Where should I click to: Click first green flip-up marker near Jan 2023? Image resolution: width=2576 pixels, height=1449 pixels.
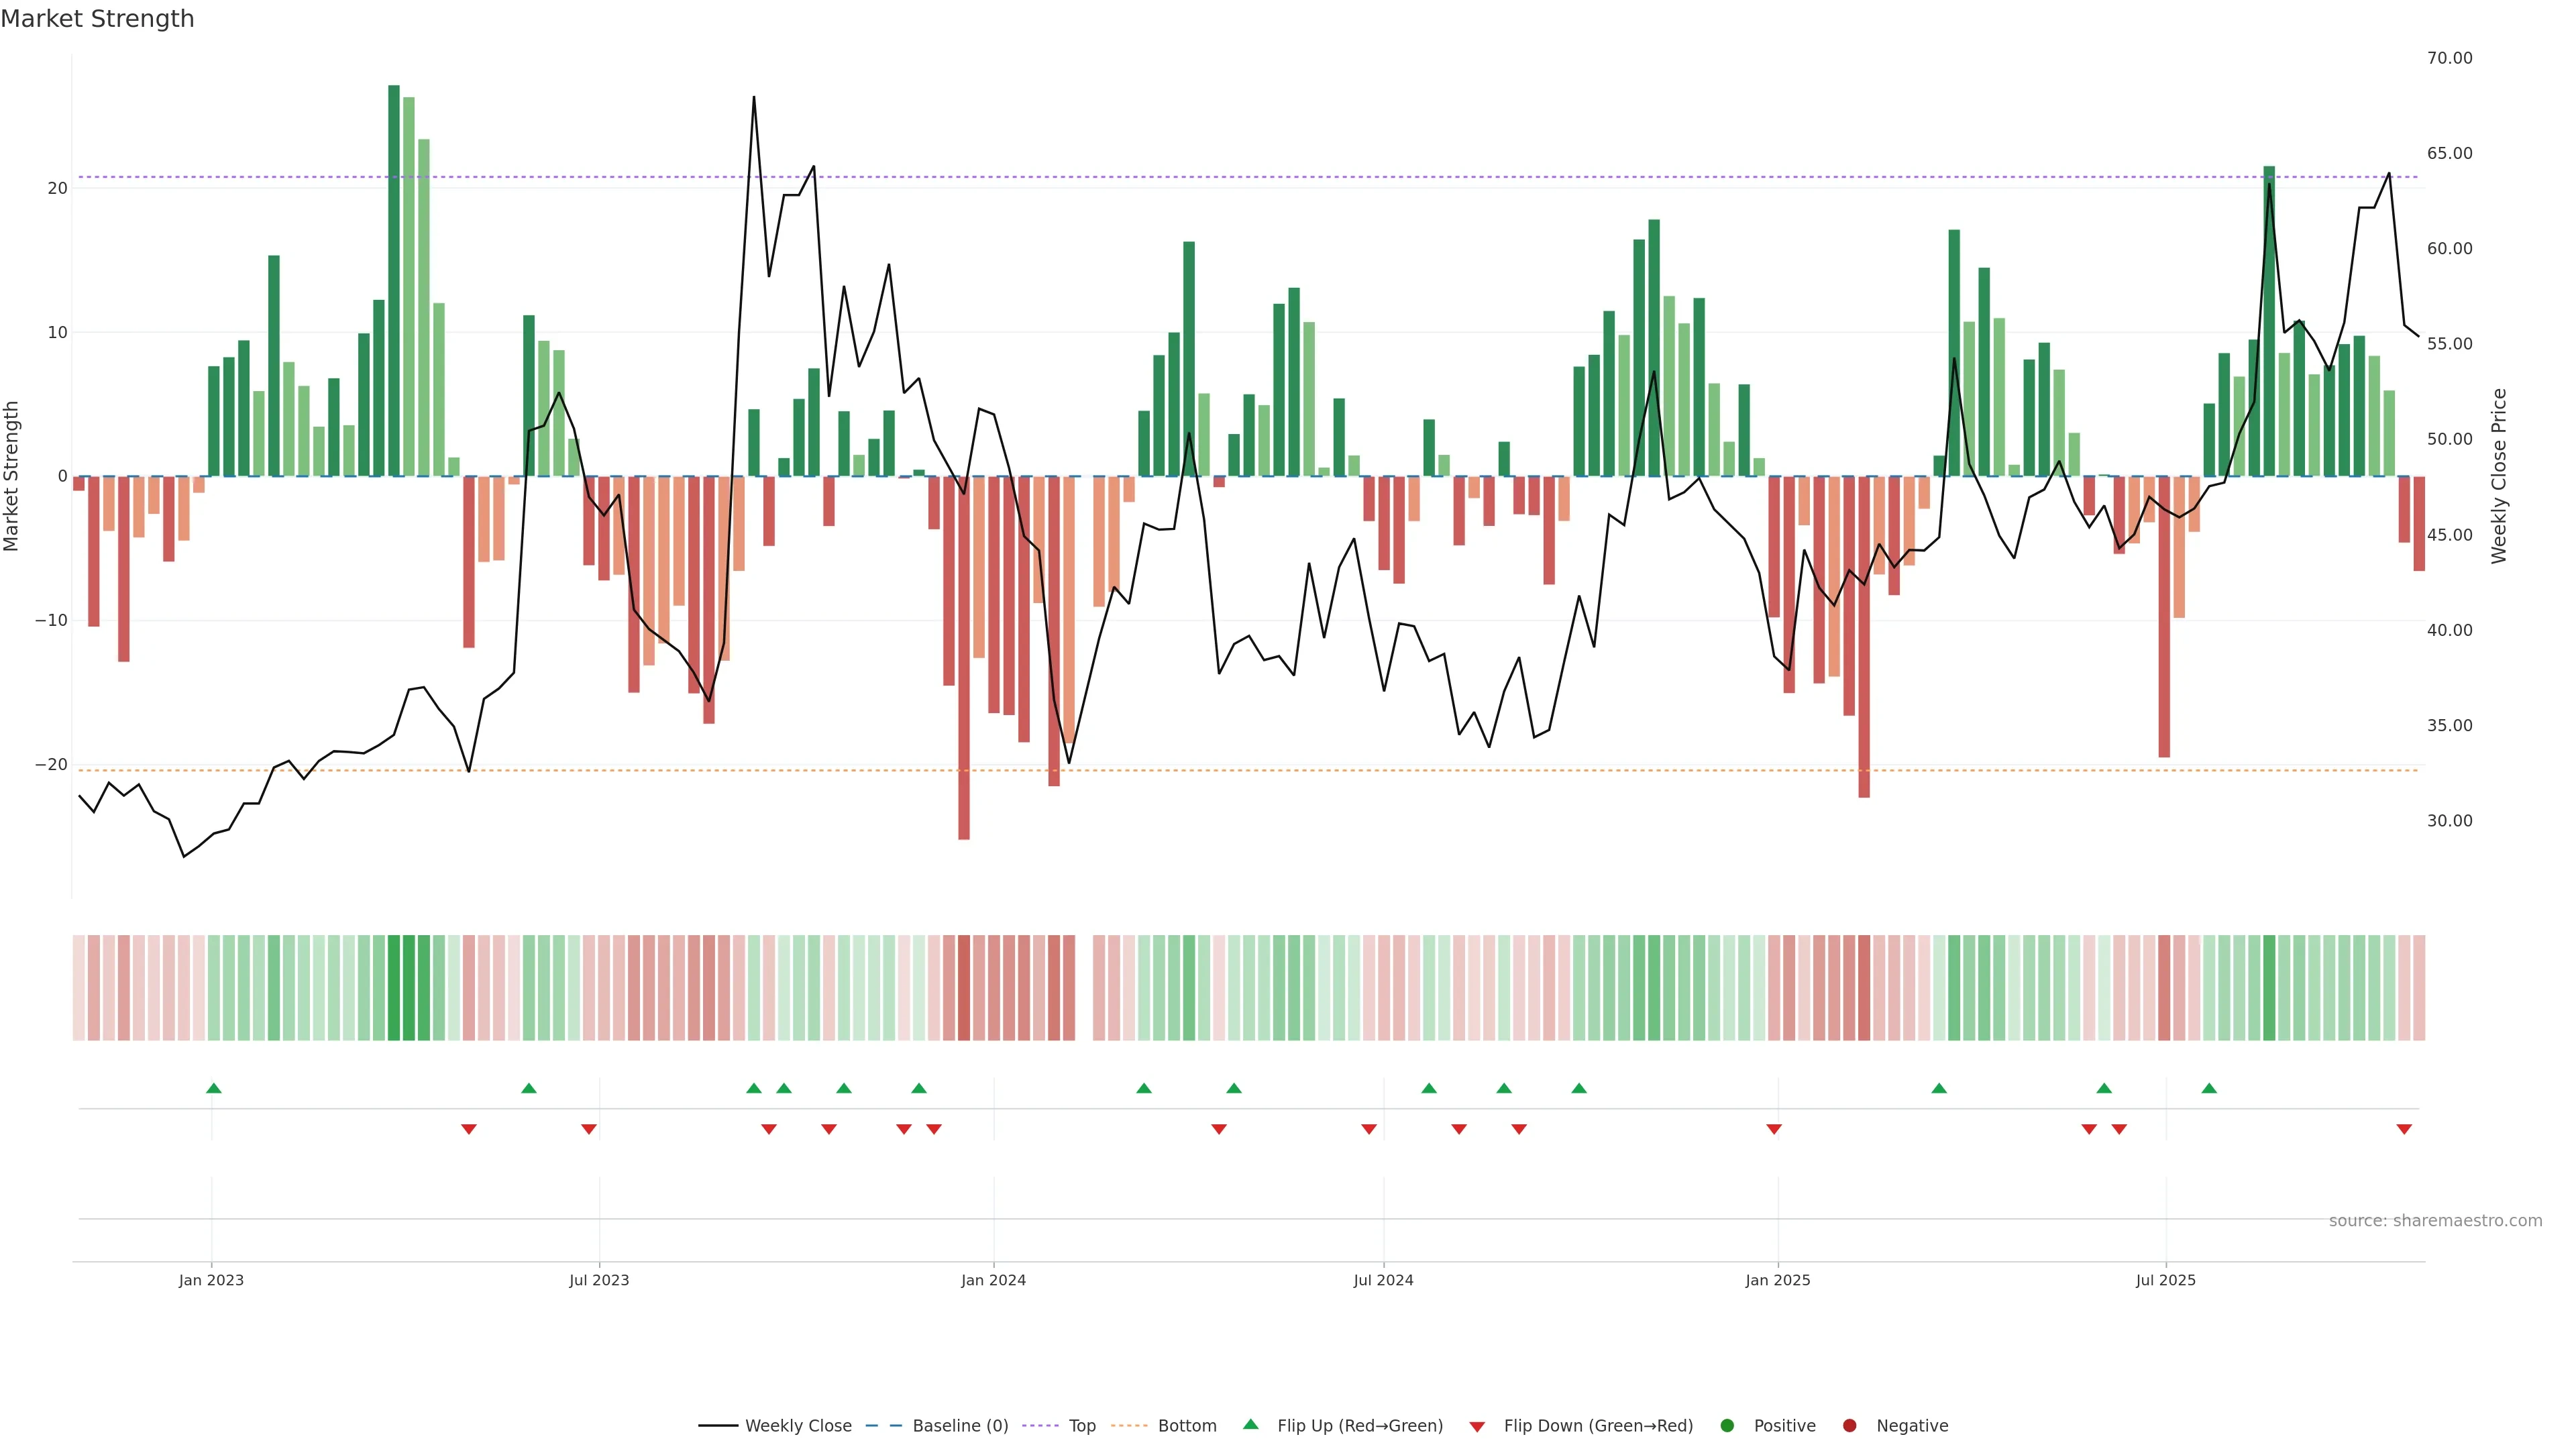click(213, 1088)
